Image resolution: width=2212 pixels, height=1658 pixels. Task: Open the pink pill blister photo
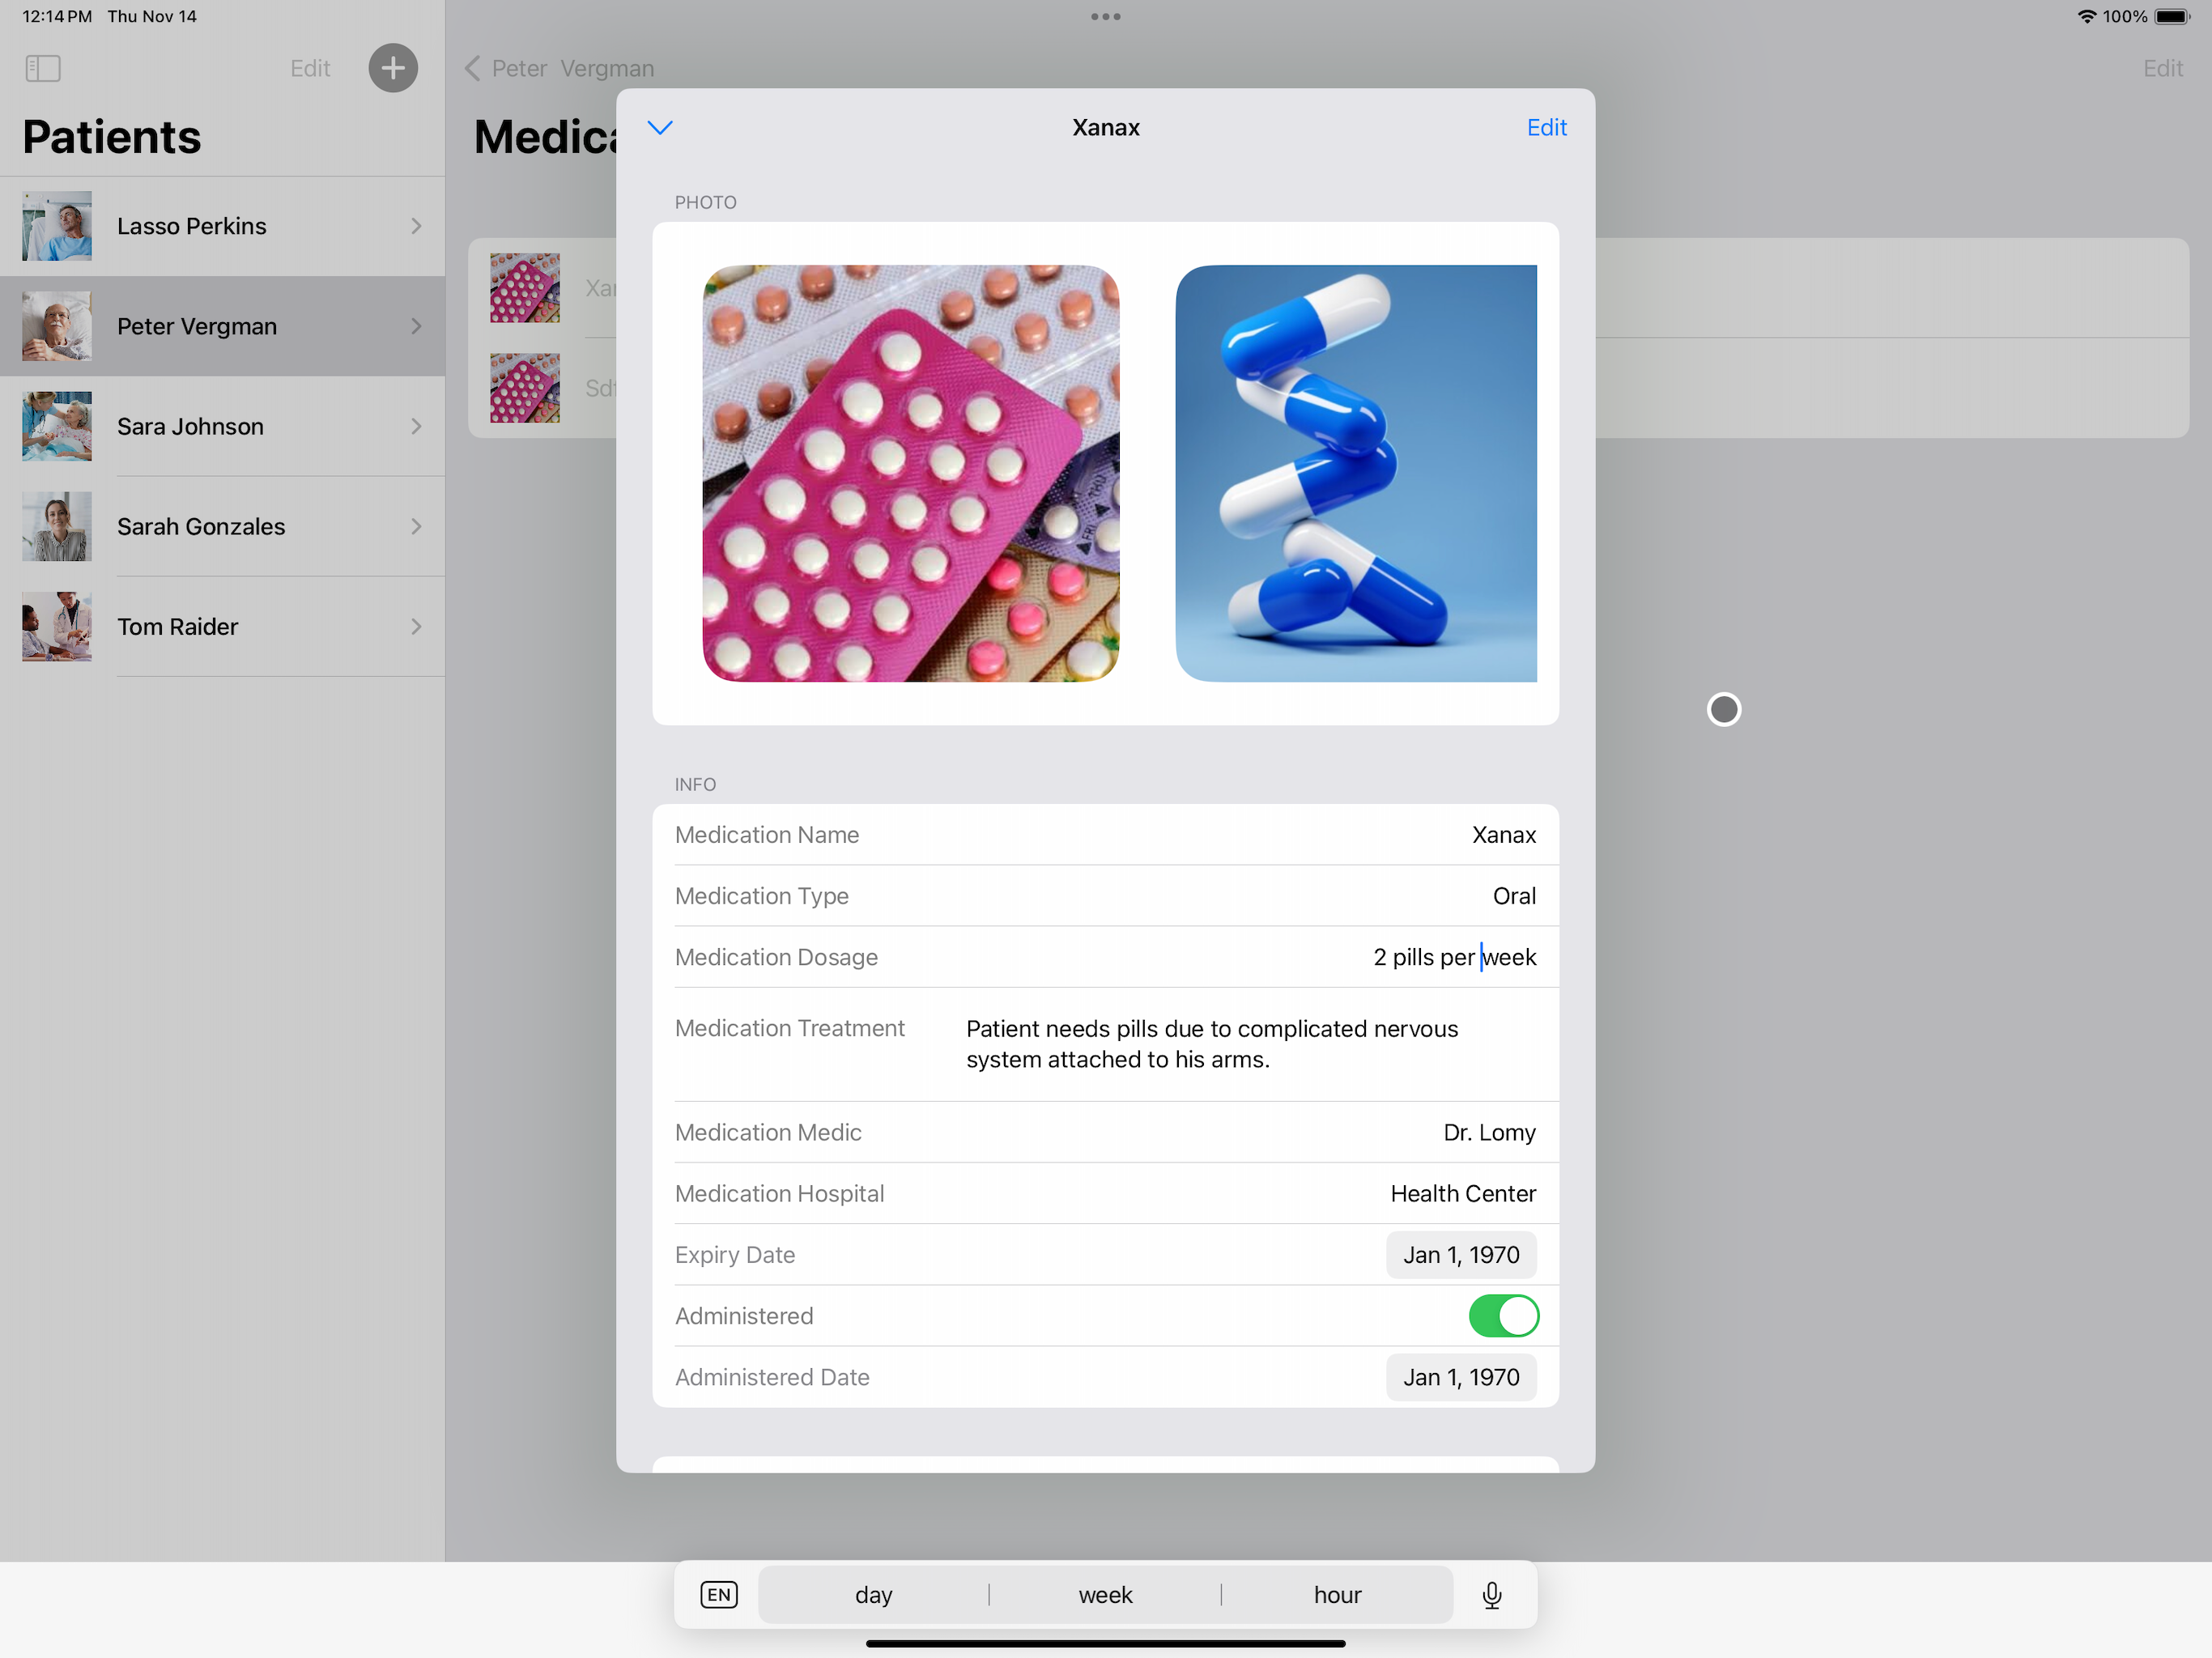(x=910, y=473)
